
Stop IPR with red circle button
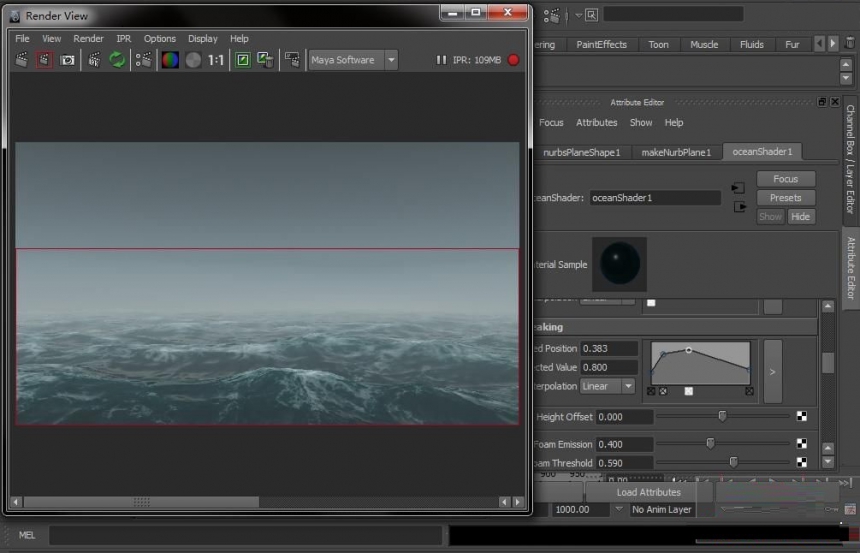pos(513,60)
